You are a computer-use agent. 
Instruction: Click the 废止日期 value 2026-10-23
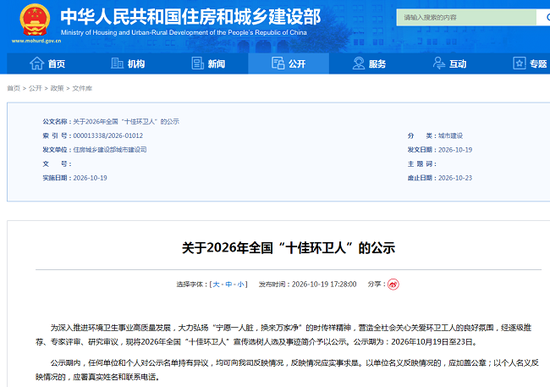[x=455, y=178]
